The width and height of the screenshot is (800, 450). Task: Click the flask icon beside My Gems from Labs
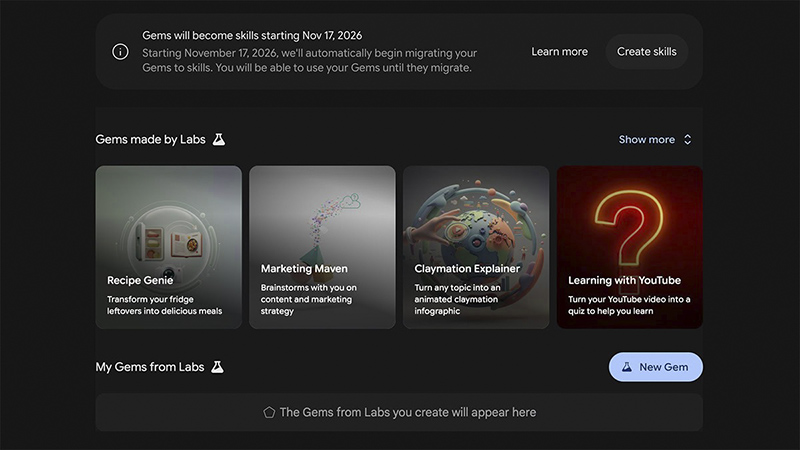click(x=217, y=367)
